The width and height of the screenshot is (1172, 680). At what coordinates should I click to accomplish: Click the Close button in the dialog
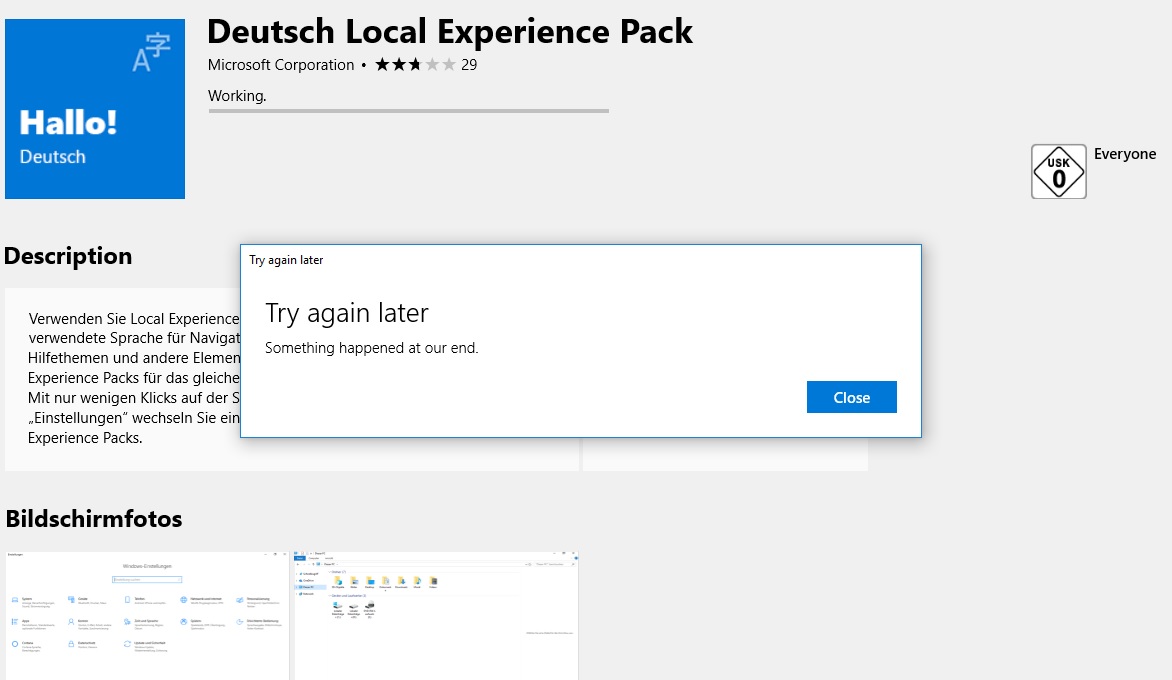pyautogui.click(x=851, y=398)
